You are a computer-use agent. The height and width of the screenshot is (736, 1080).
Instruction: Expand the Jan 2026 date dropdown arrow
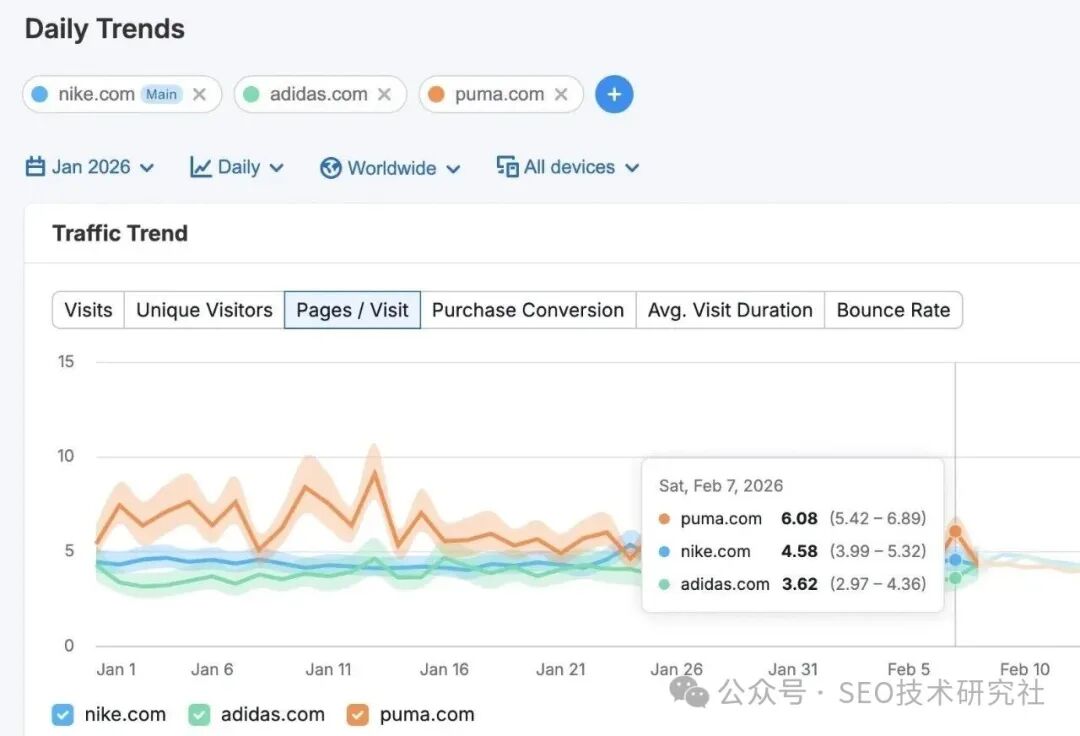[x=147, y=168]
